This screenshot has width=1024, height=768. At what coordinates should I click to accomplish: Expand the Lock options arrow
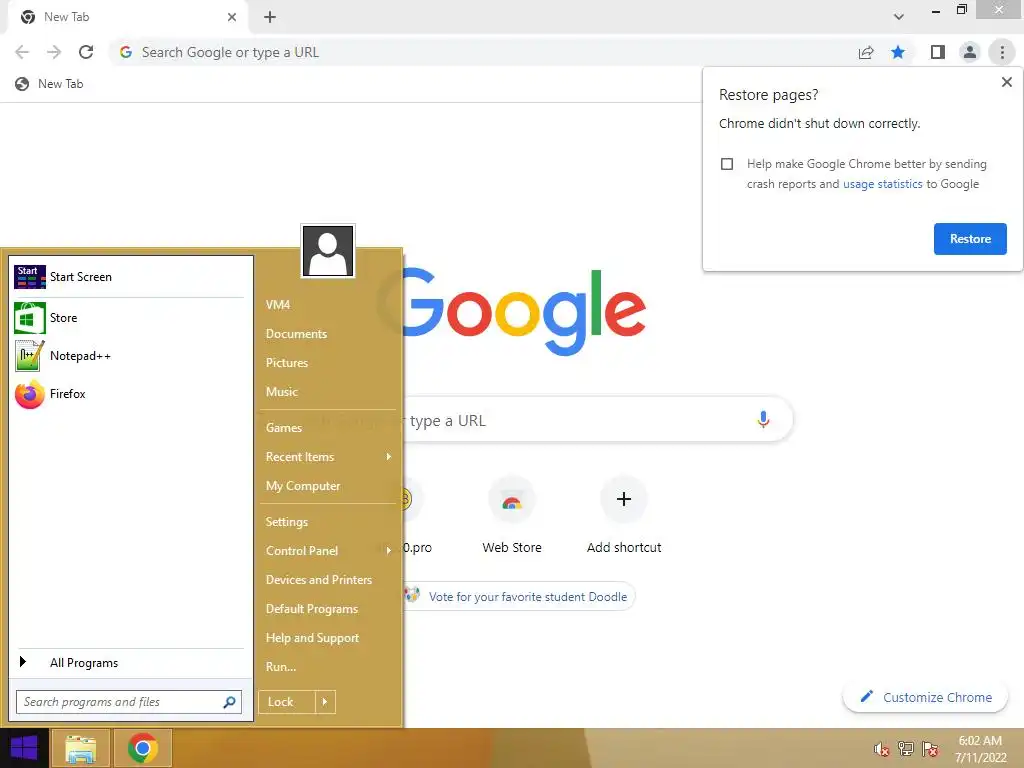coord(325,702)
